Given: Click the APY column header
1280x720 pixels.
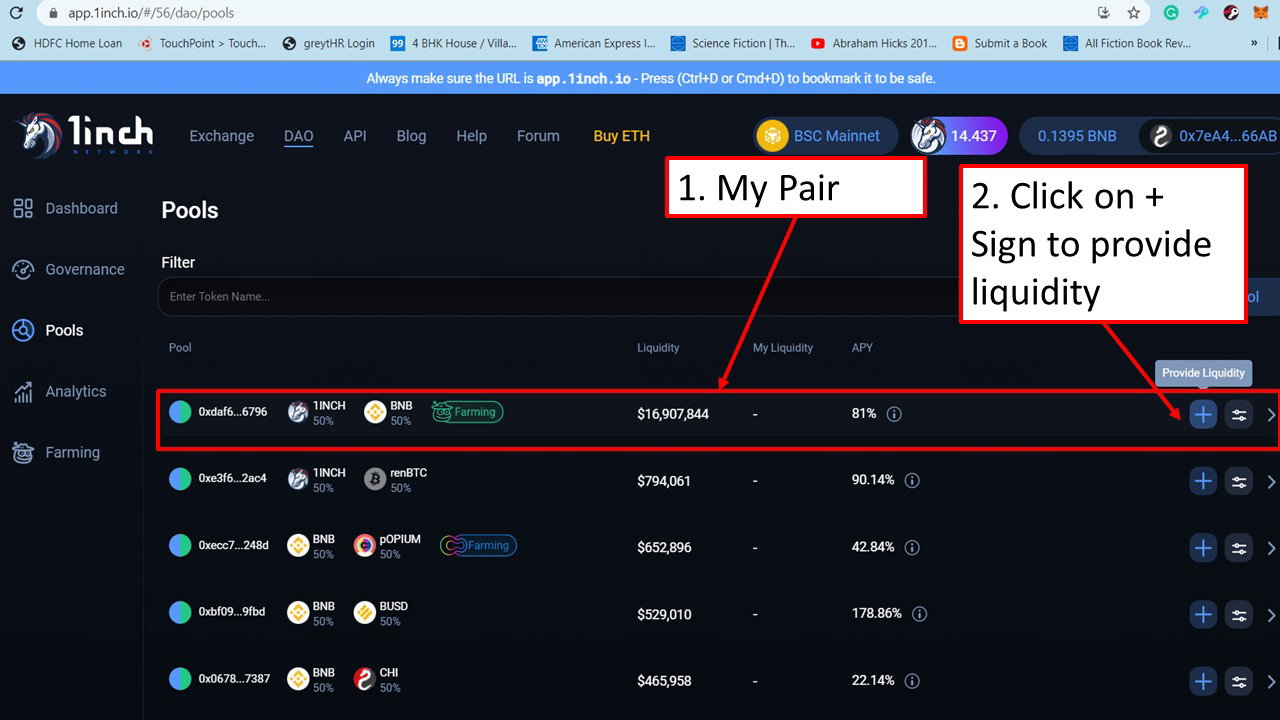Looking at the screenshot, I should pyautogui.click(x=862, y=348).
